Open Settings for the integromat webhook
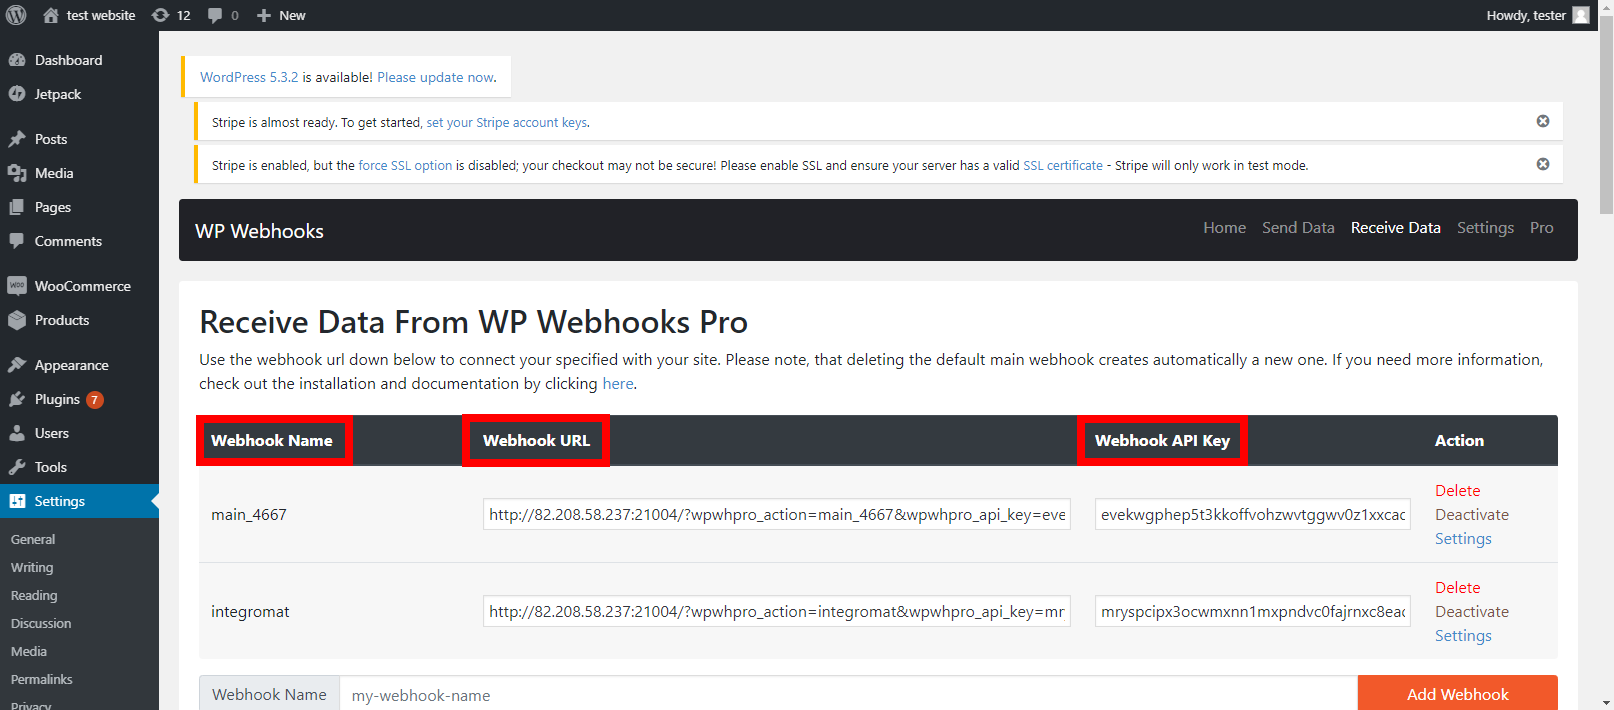Viewport: 1614px width, 710px height. tap(1463, 636)
